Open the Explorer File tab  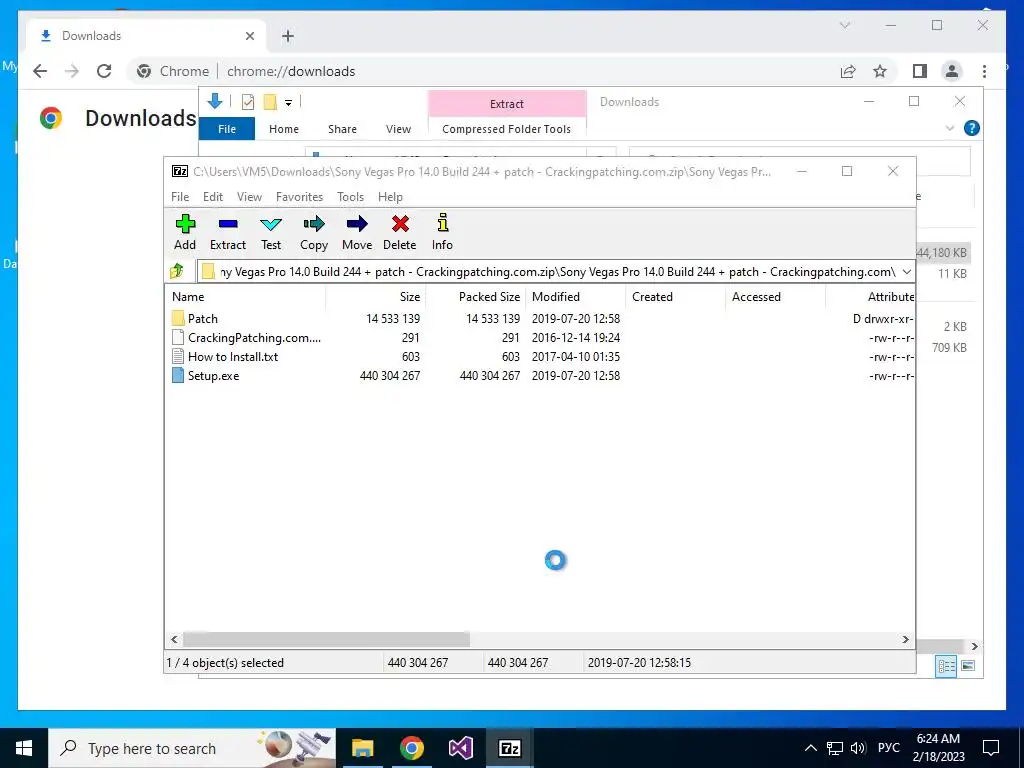point(227,129)
